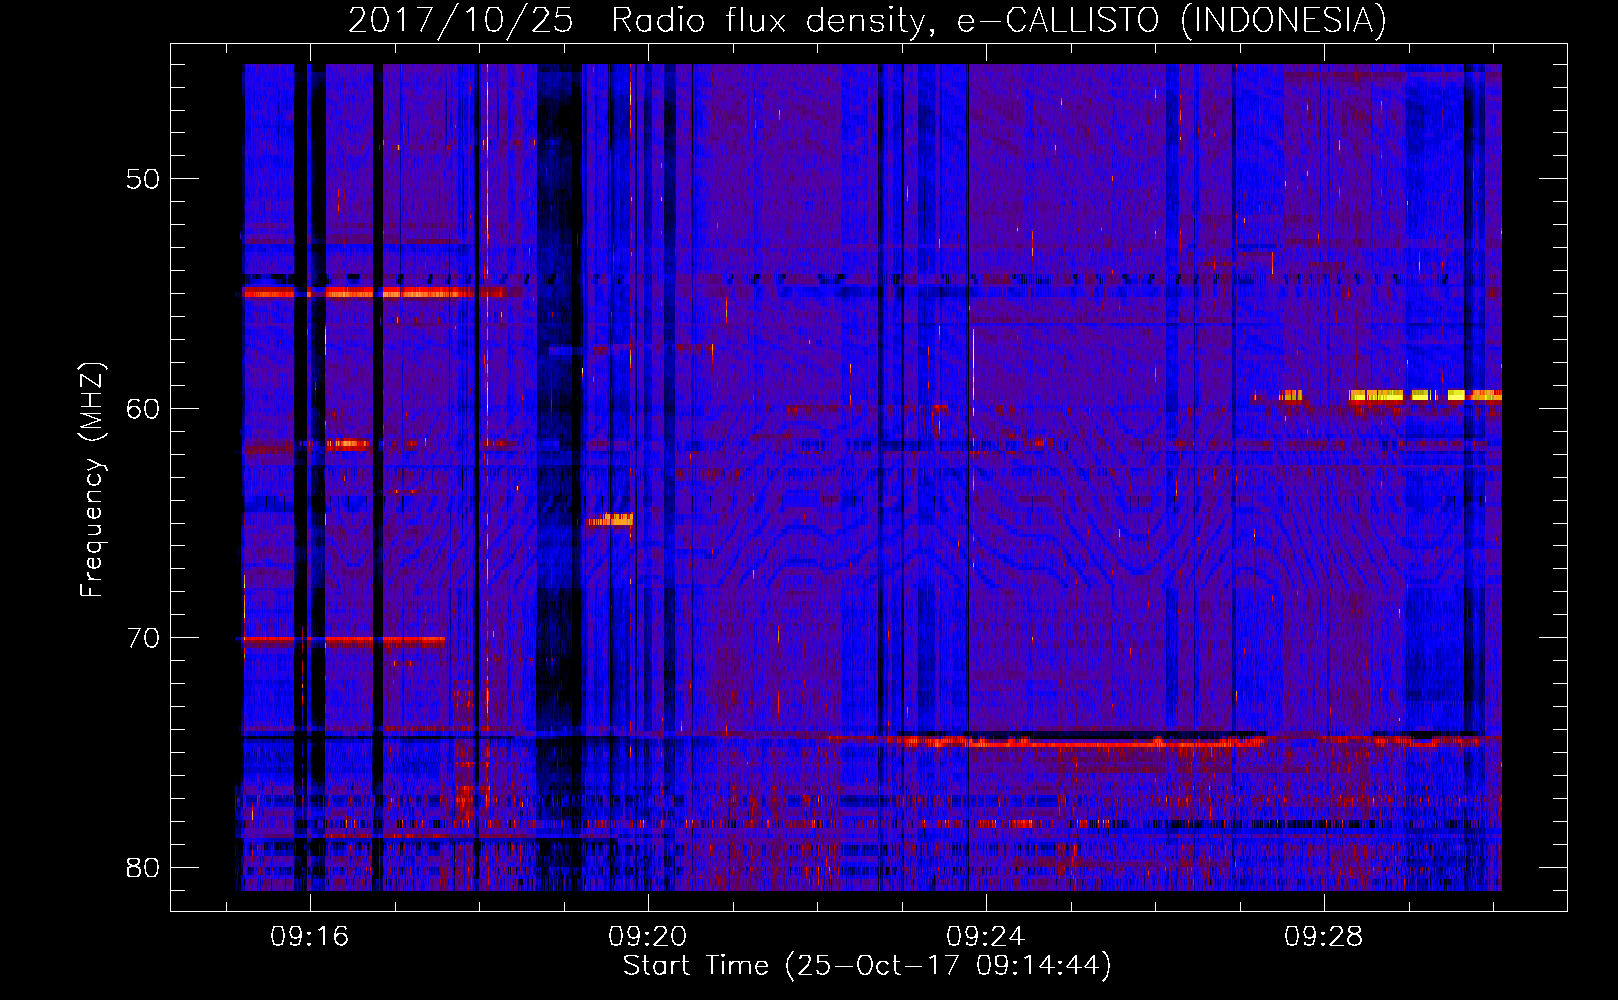This screenshot has height=1000, width=1618.
Task: Click the 09:16 time tick label
Action: [310, 936]
